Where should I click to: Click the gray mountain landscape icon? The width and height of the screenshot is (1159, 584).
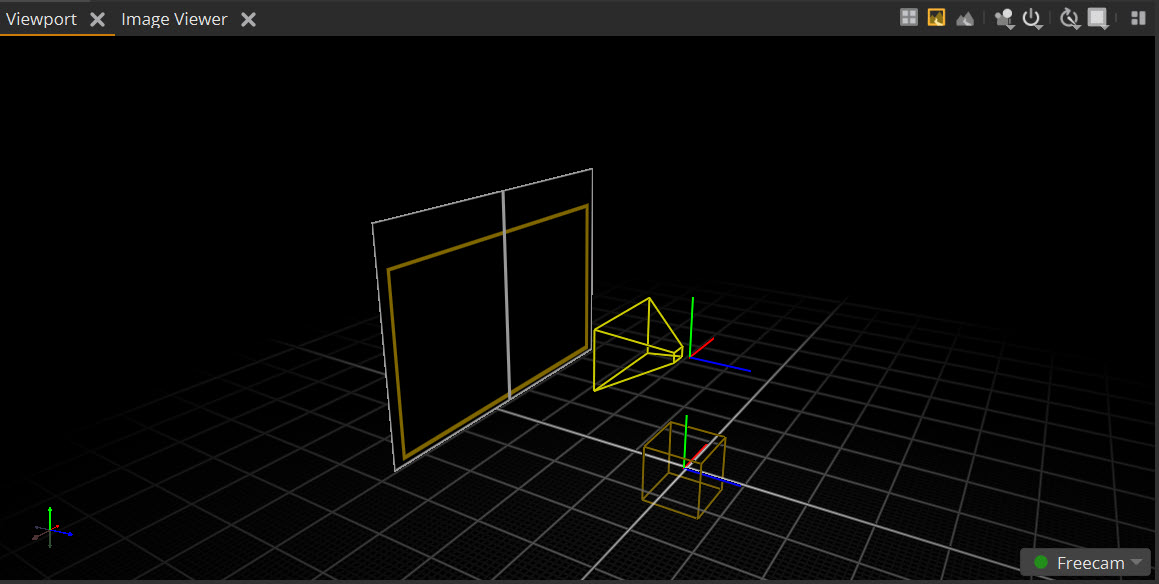(964, 18)
